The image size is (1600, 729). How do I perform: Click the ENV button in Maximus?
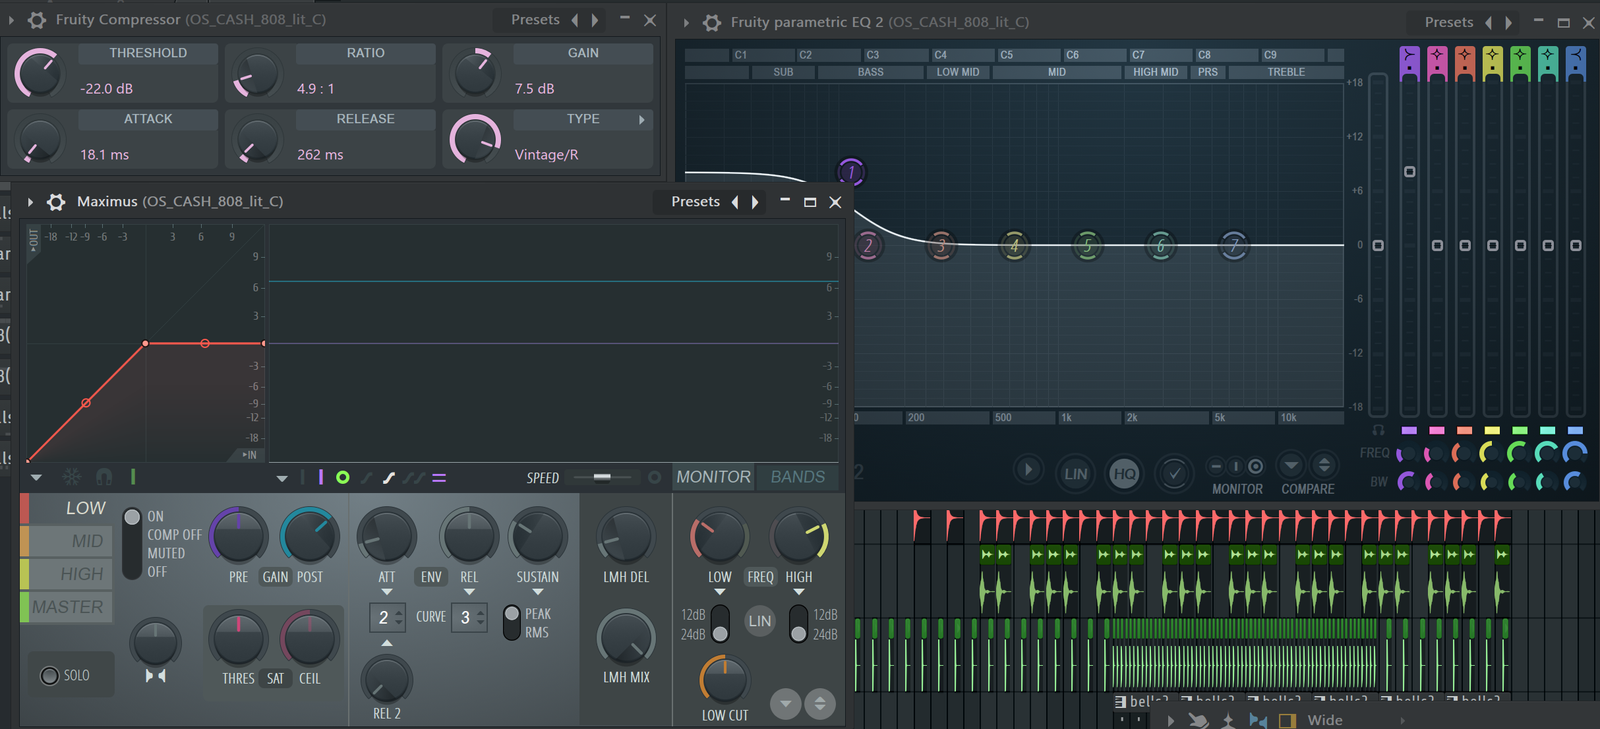pyautogui.click(x=431, y=577)
